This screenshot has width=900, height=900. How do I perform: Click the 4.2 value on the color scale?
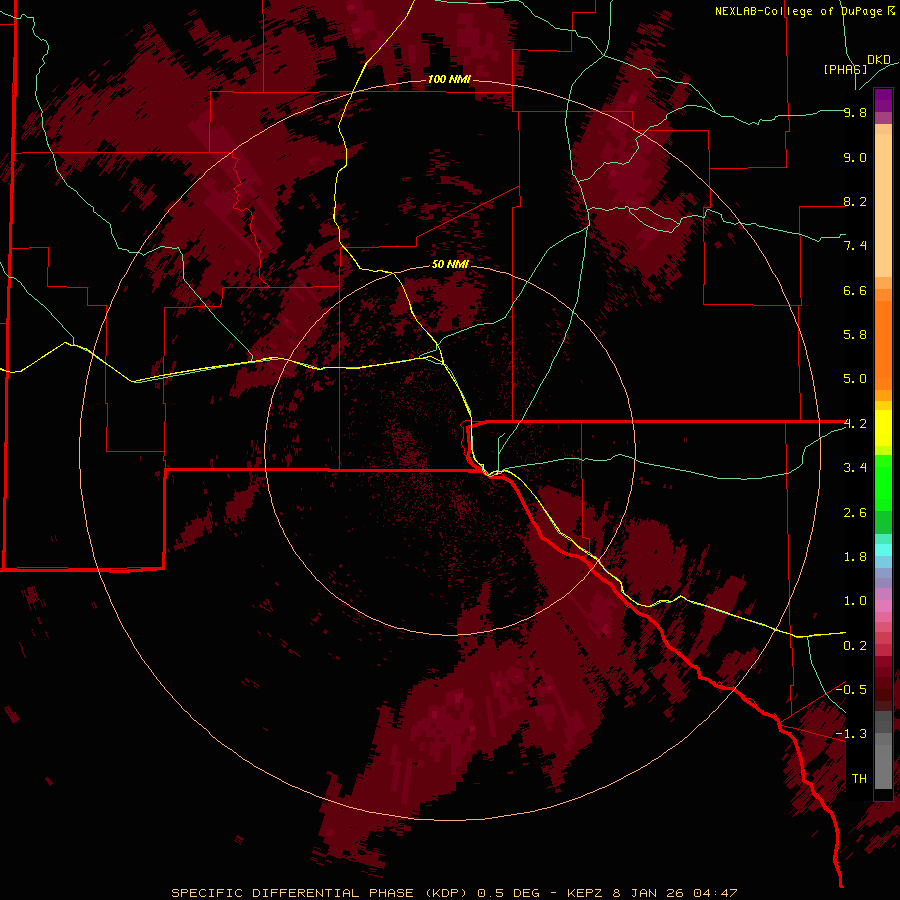(855, 424)
